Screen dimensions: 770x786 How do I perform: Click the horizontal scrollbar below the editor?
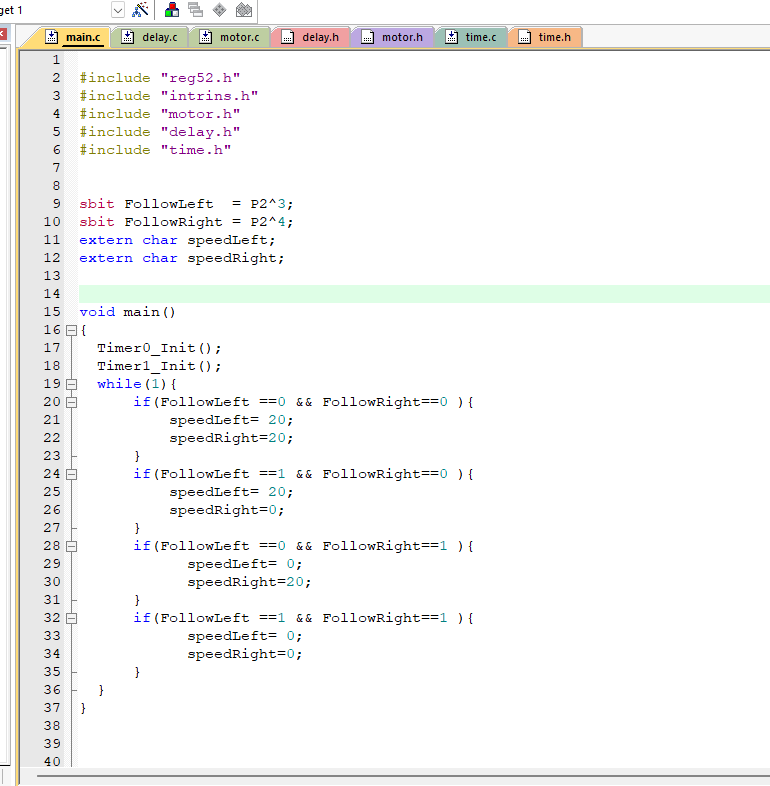(x=403, y=776)
